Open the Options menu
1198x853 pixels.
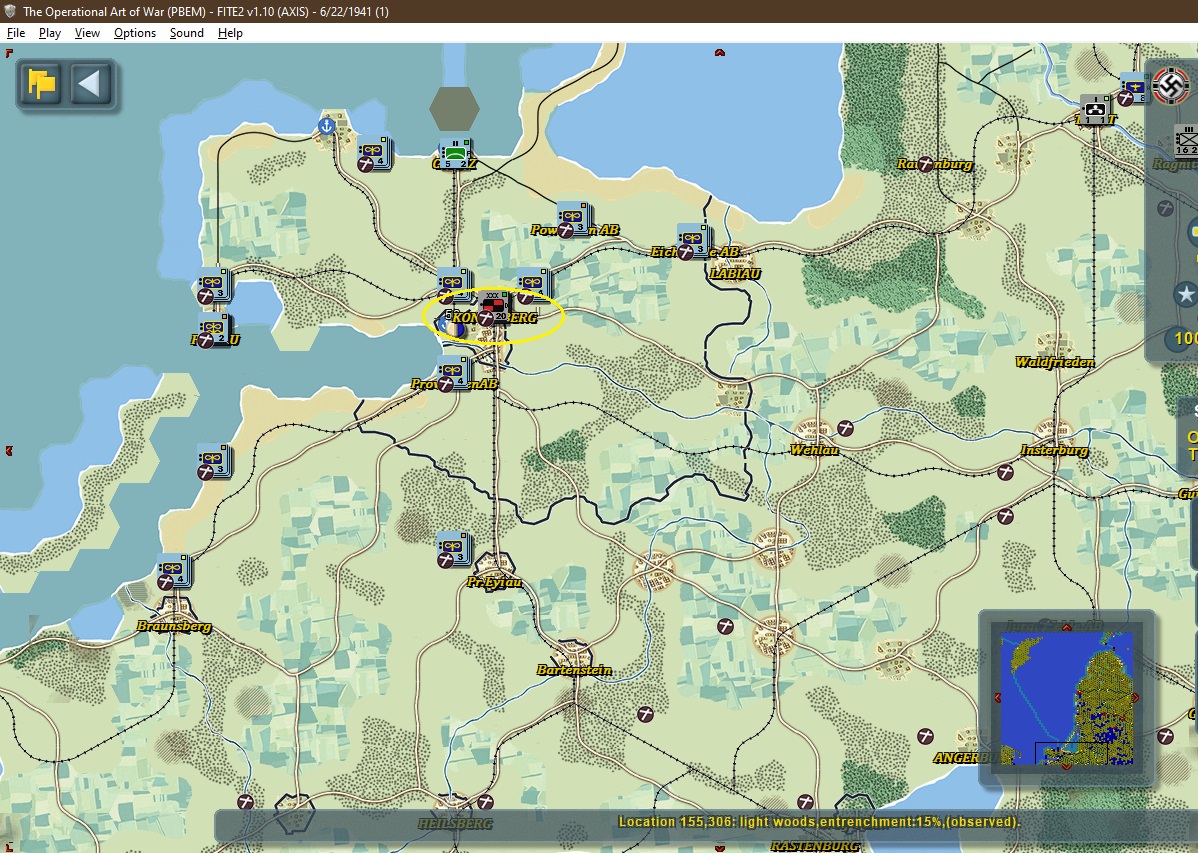coord(134,33)
